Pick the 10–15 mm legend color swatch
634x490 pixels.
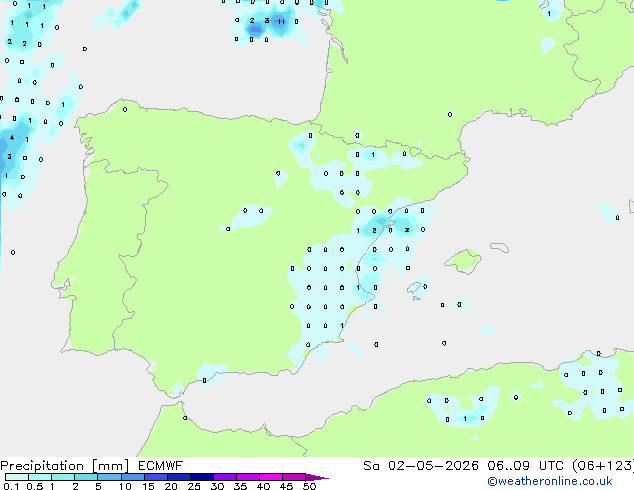(x=132, y=477)
